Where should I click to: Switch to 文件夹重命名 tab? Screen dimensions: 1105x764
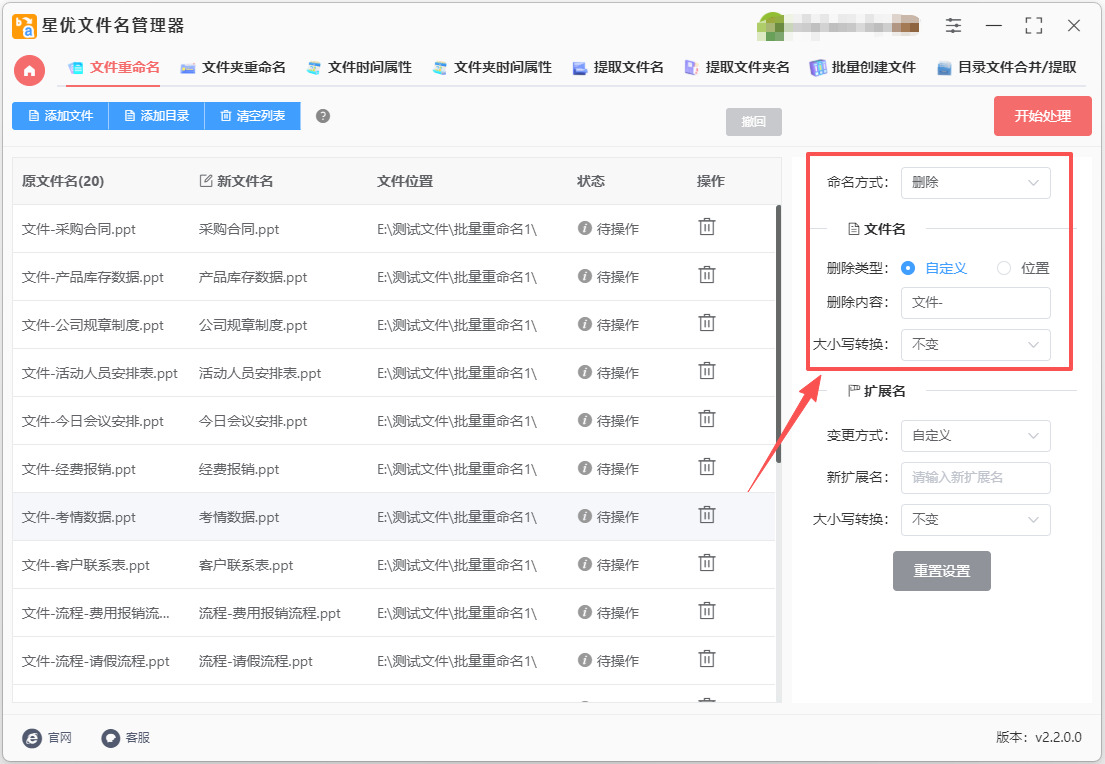pos(233,68)
